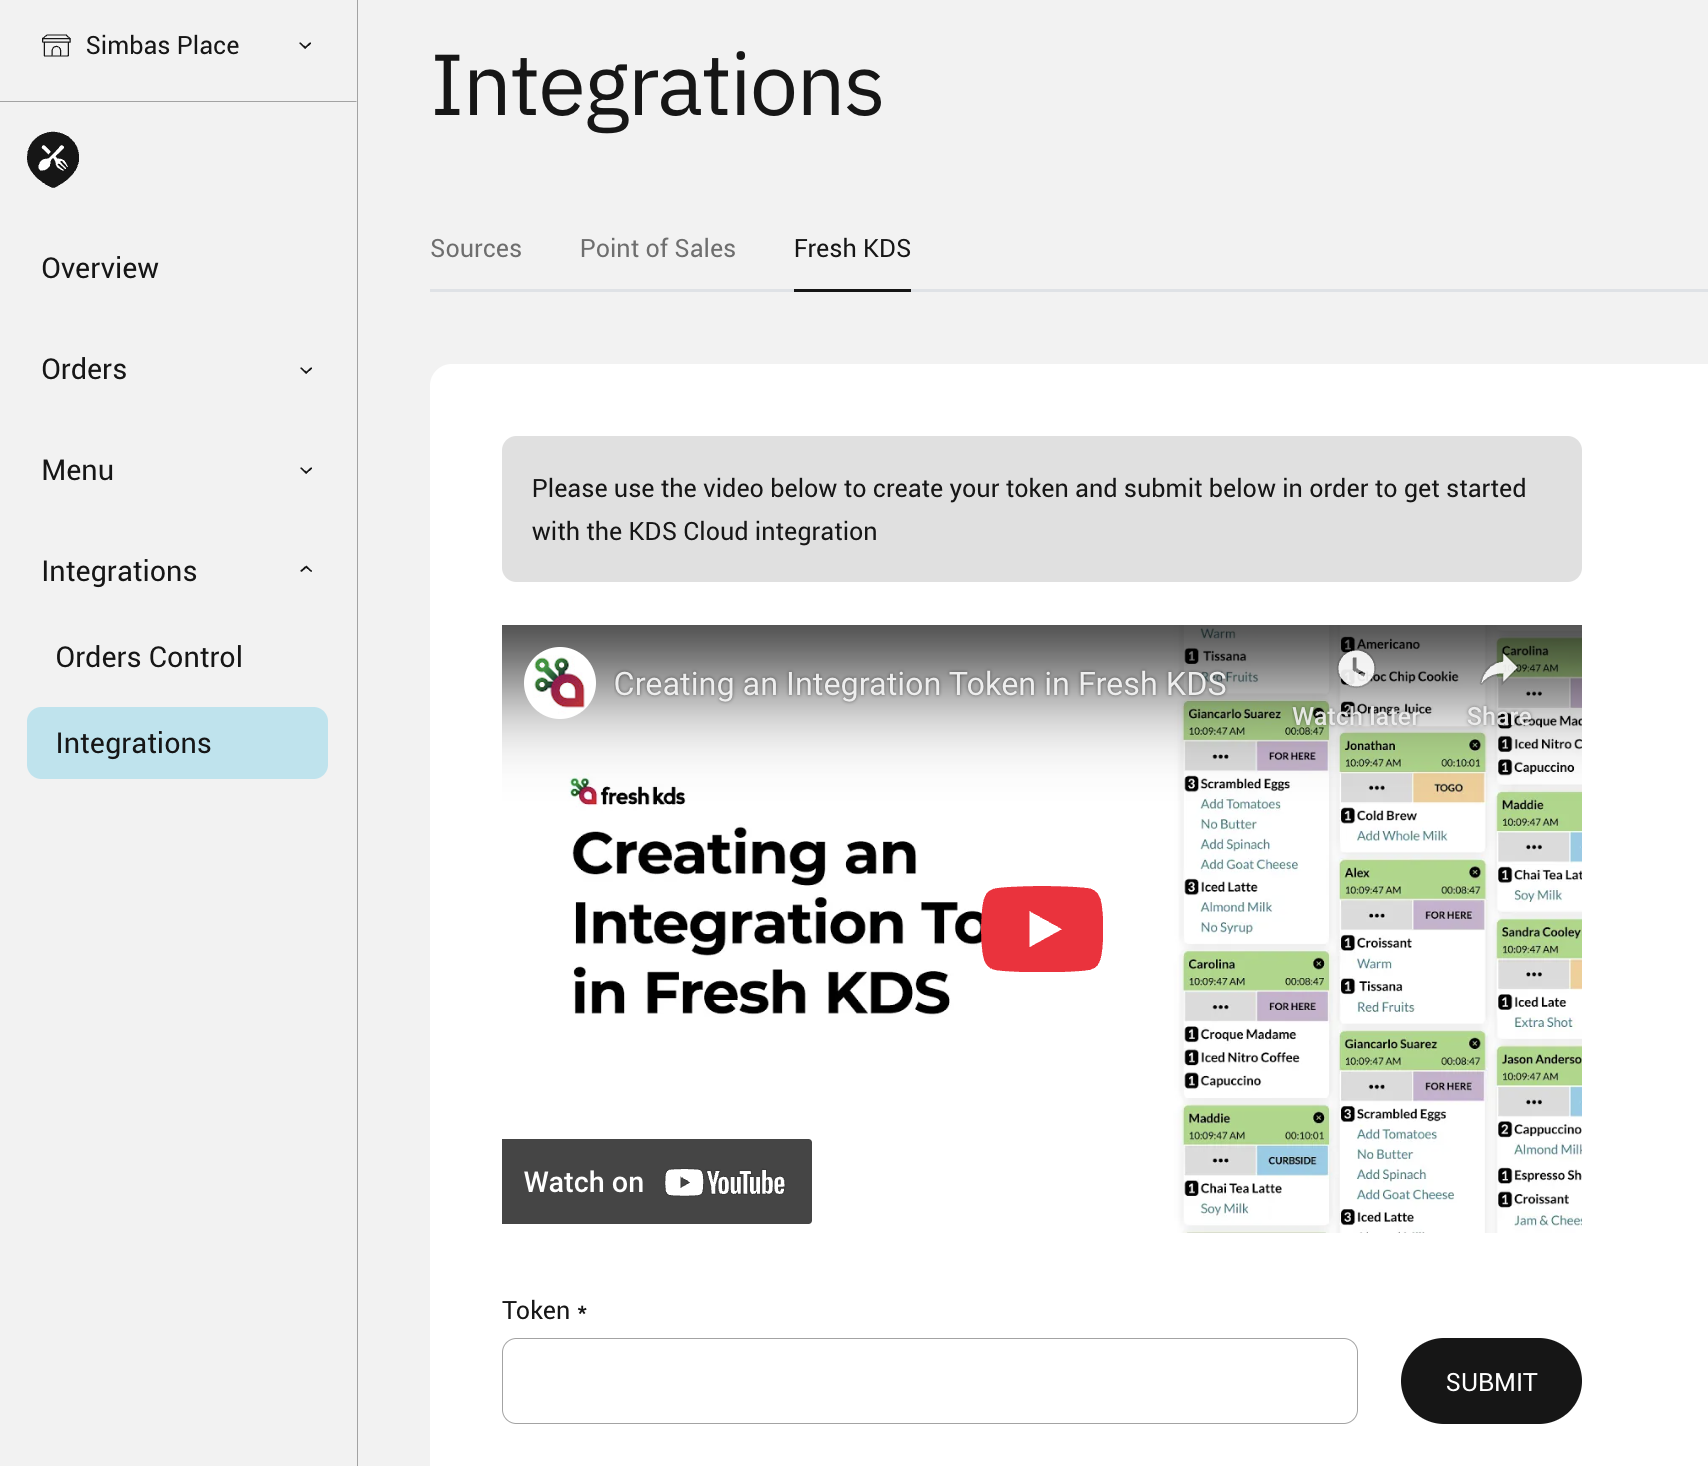Click the Watch later clock icon
The height and width of the screenshot is (1466, 1708).
[x=1356, y=669]
